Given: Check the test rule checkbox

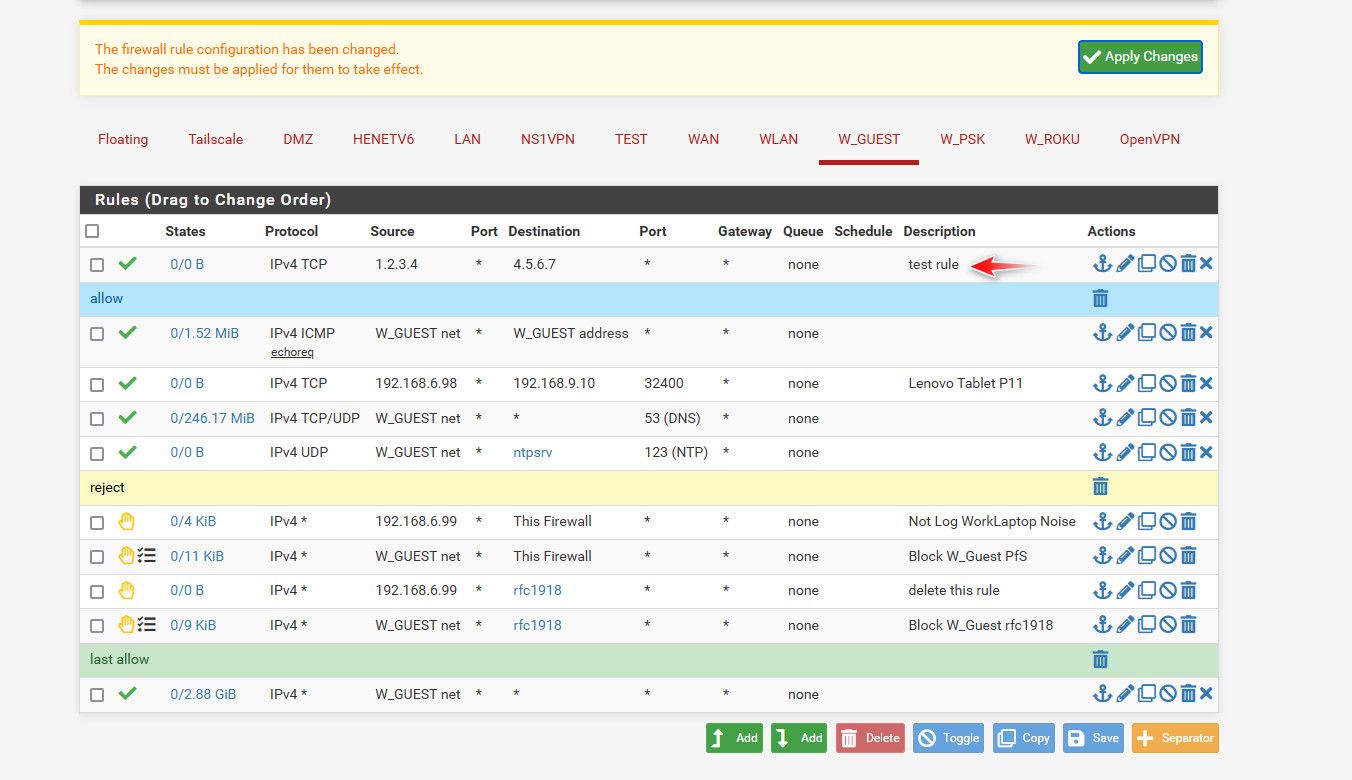Looking at the screenshot, I should point(97,265).
